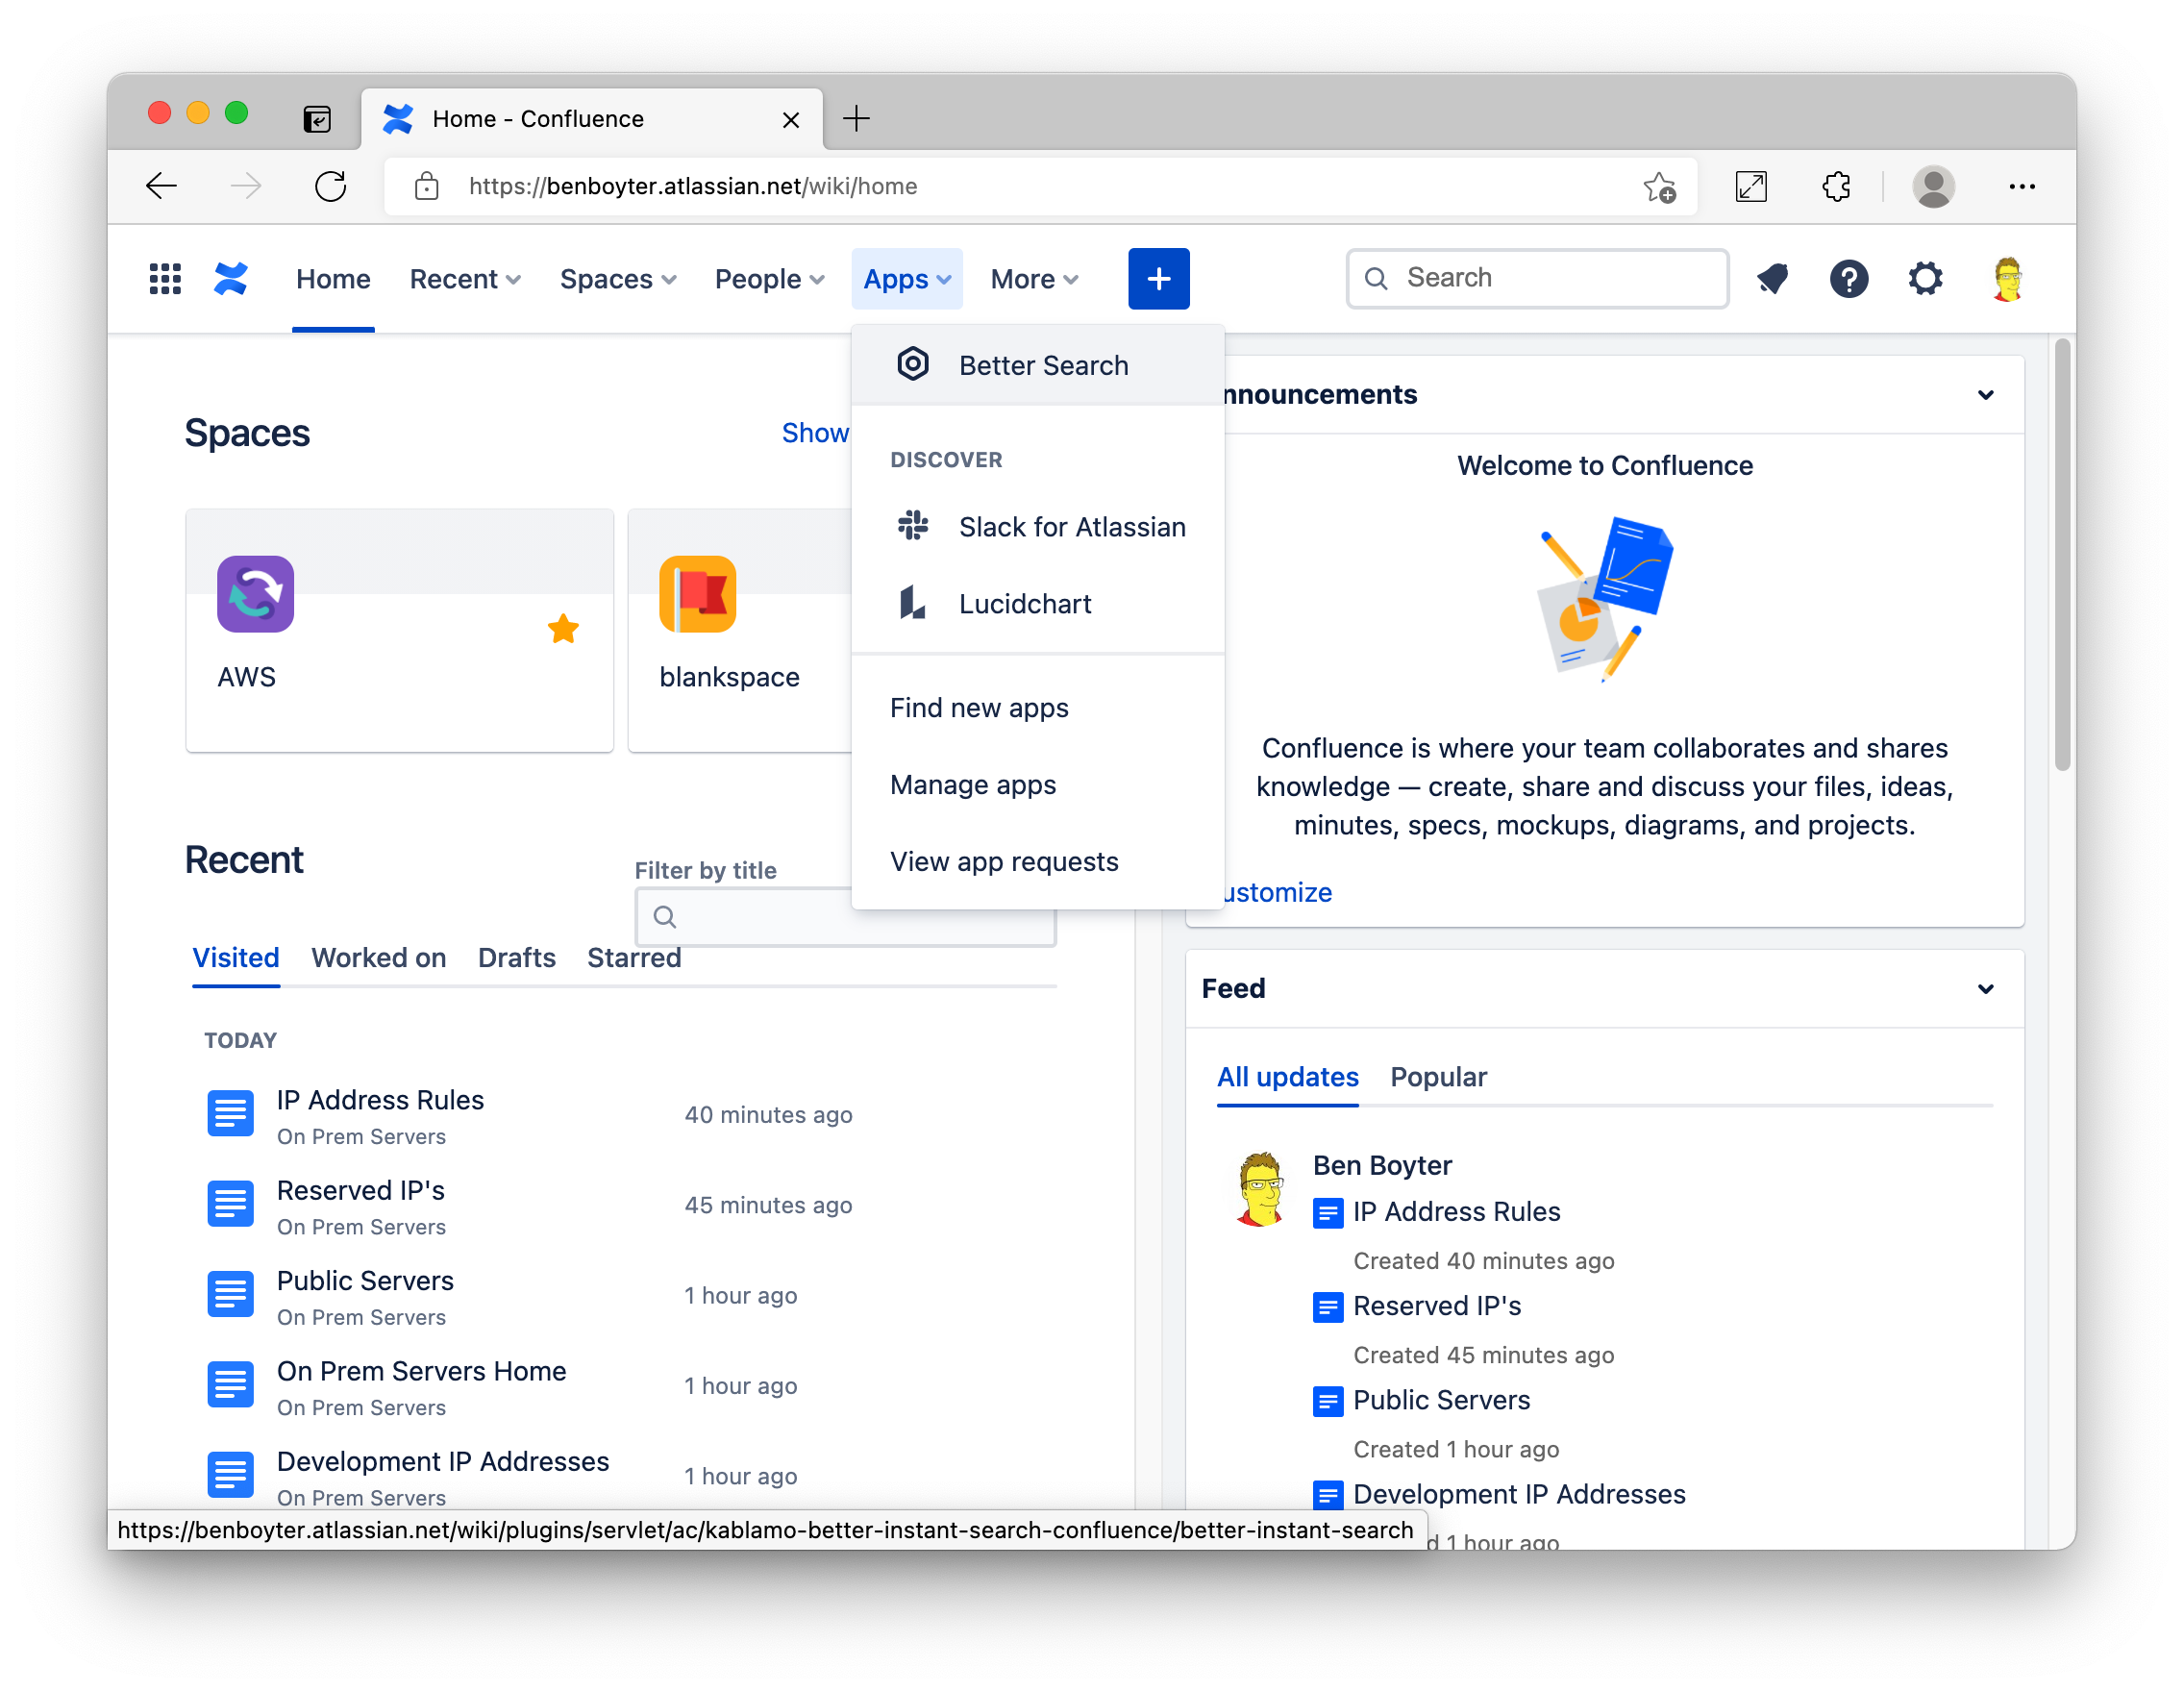Switch Feed to the Popular tab
This screenshot has height=1692, width=2184.
1438,1077
